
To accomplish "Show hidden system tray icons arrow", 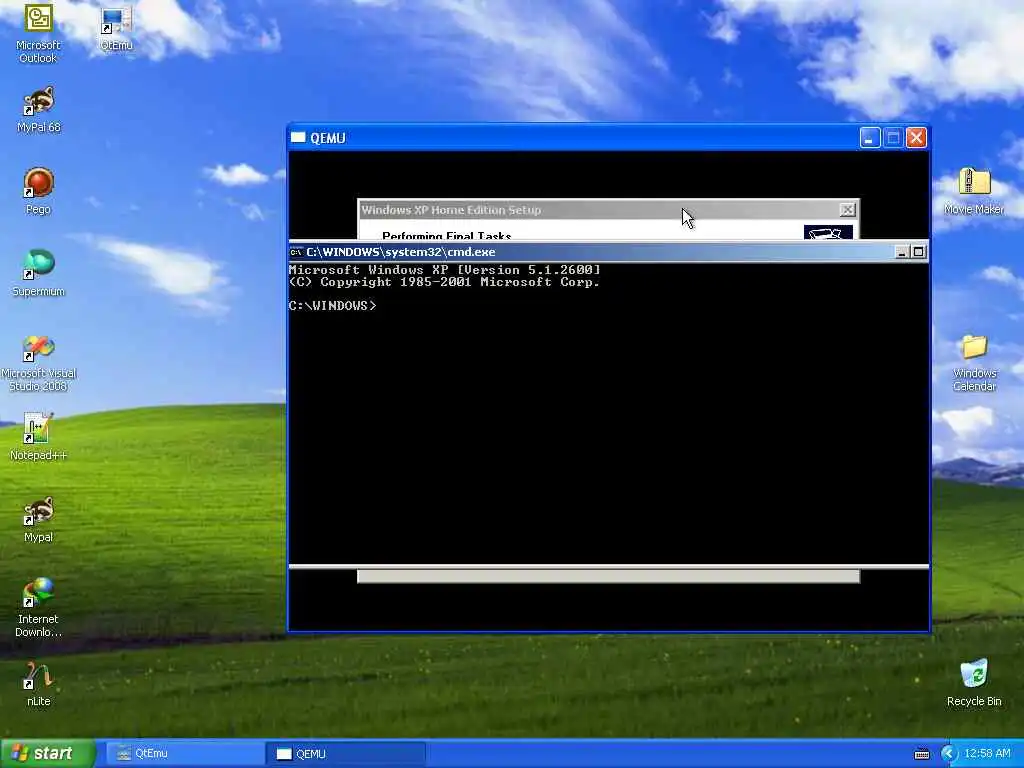I will click(948, 754).
